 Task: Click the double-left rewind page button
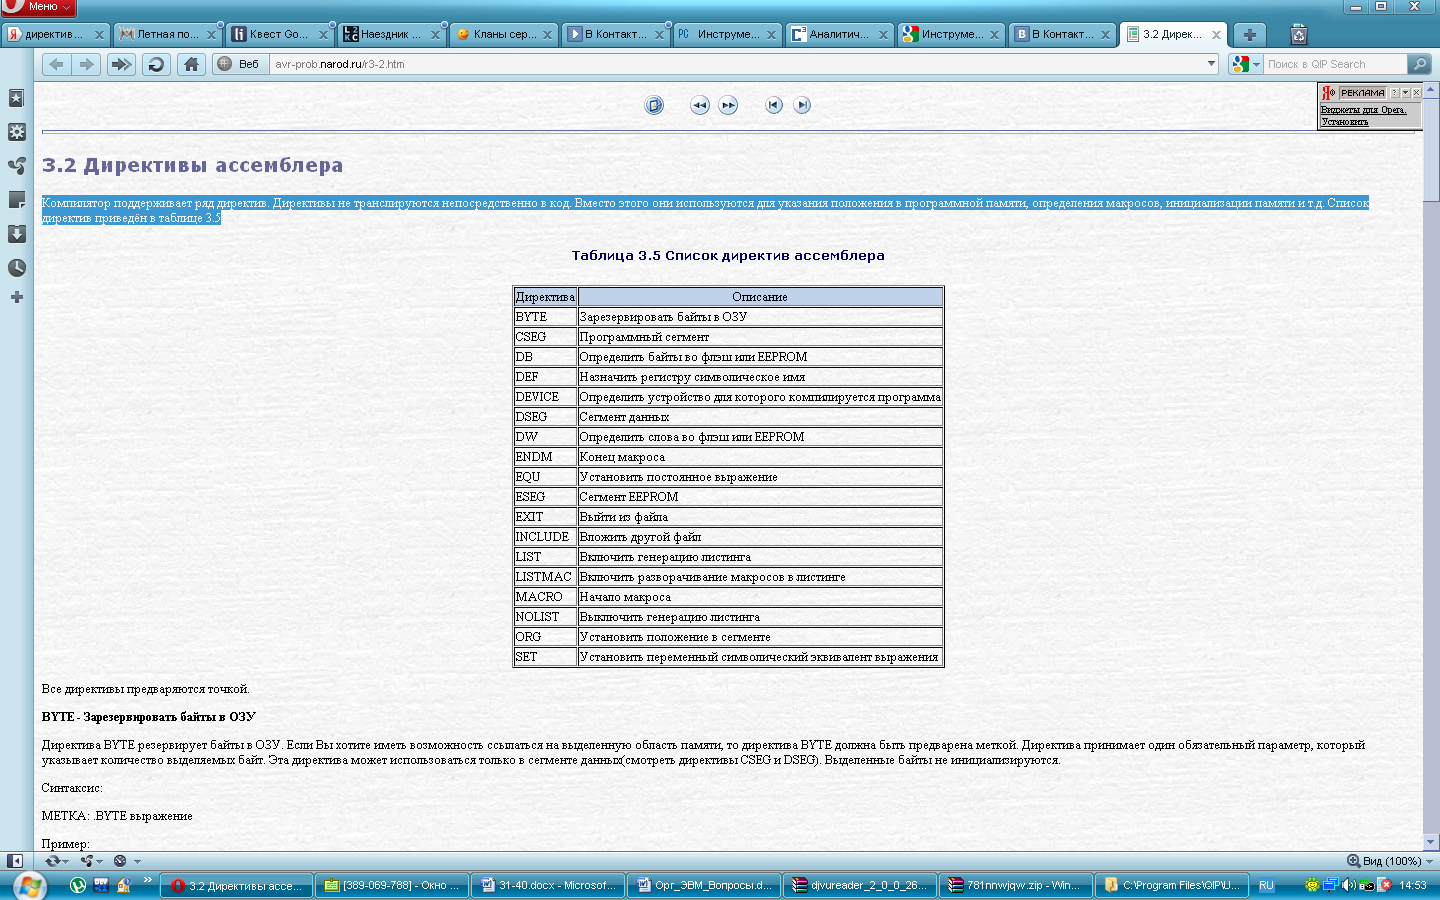[x=700, y=105]
